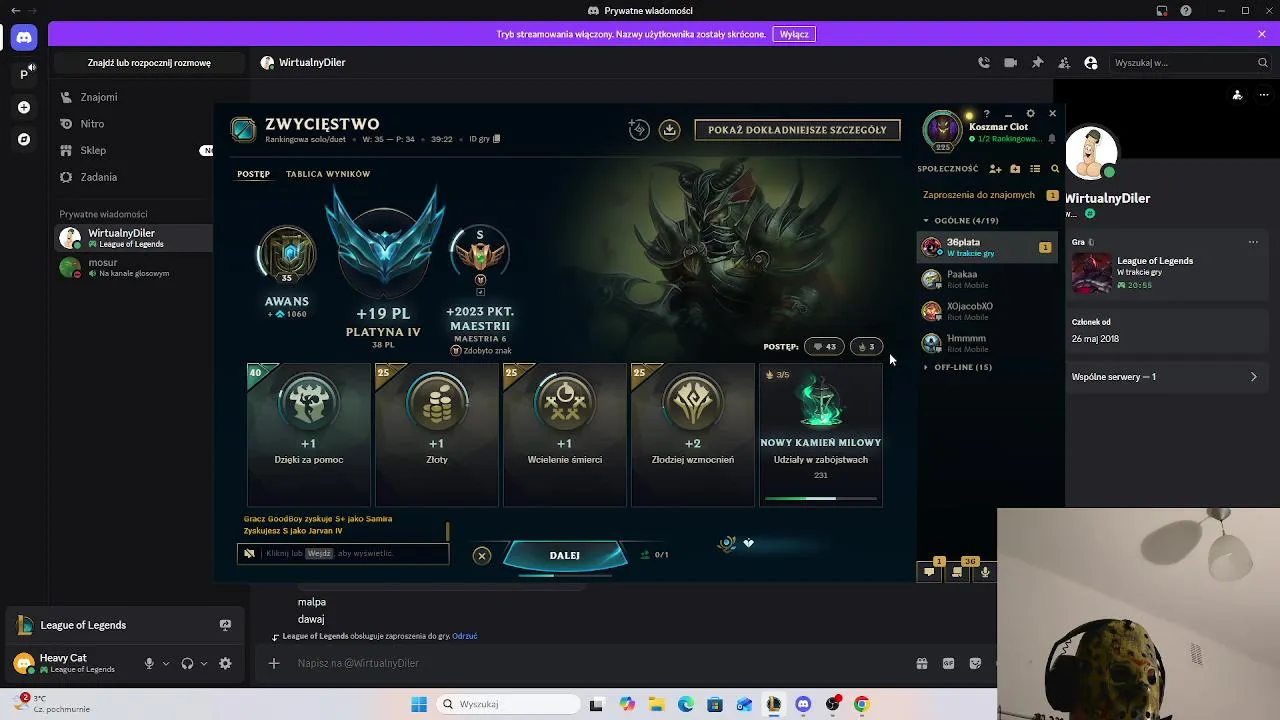Open Windows Start menu
Viewport: 1280px width, 720px height.
[x=419, y=704]
